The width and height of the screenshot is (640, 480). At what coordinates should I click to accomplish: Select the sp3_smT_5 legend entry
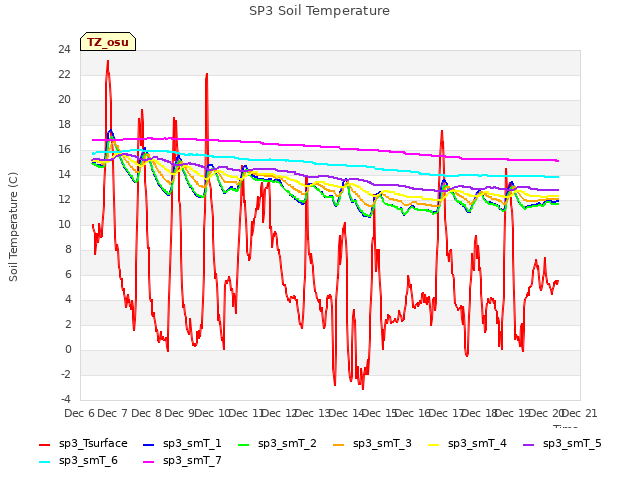pyautogui.click(x=562, y=443)
